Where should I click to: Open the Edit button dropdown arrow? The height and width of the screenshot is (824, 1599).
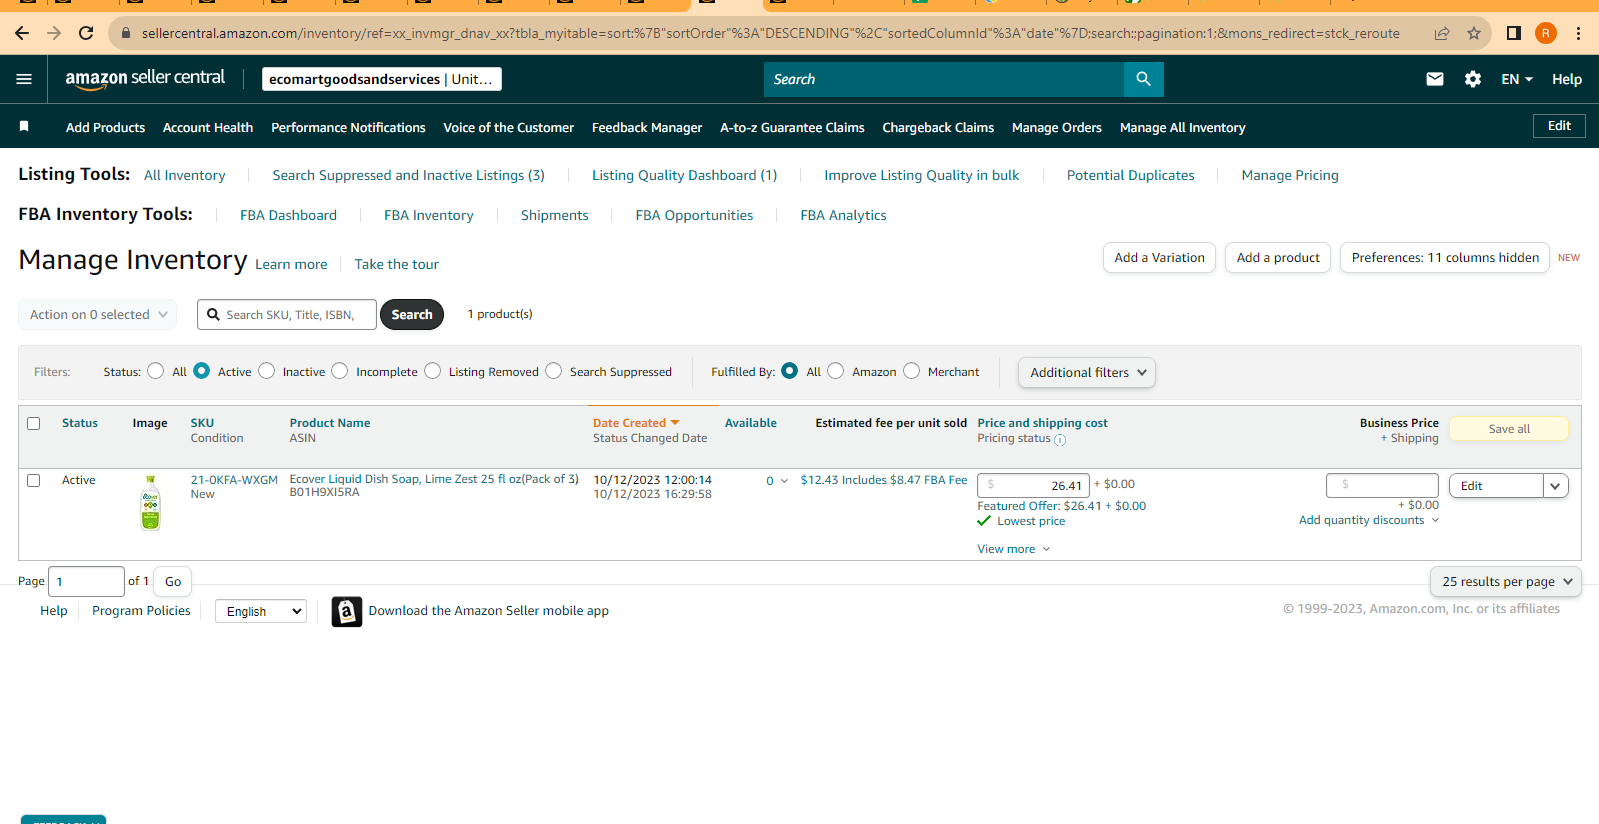(1556, 486)
